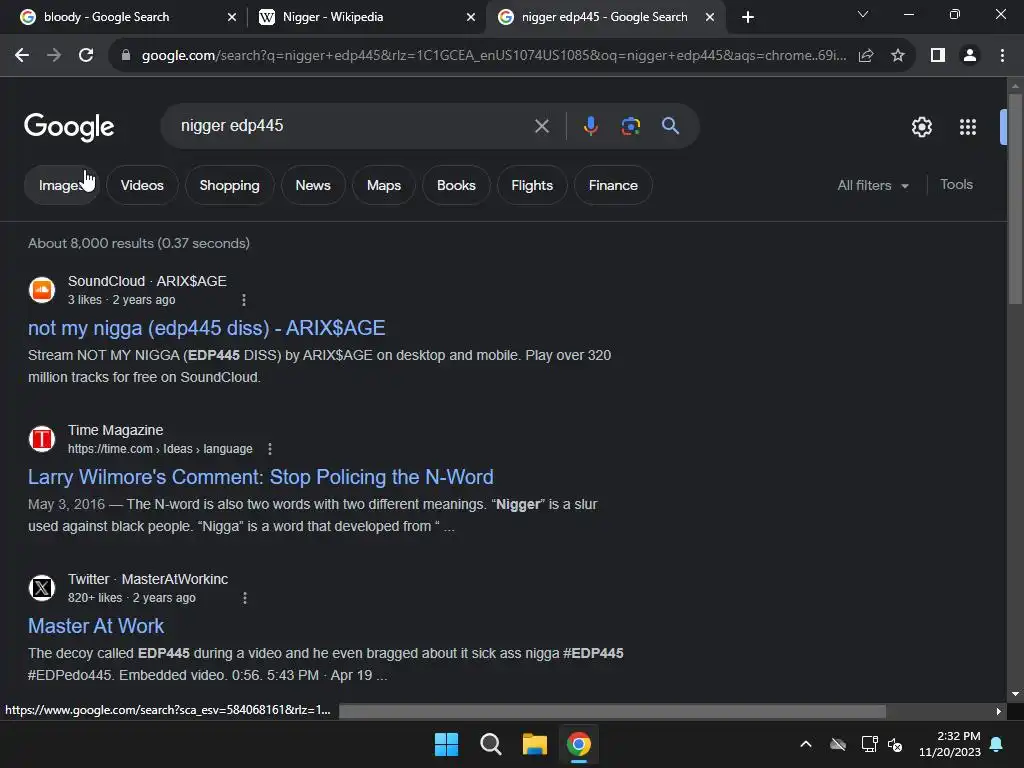Viewport: 1024px width, 768px height.
Task: Select the Images filter
Action: click(x=61, y=185)
